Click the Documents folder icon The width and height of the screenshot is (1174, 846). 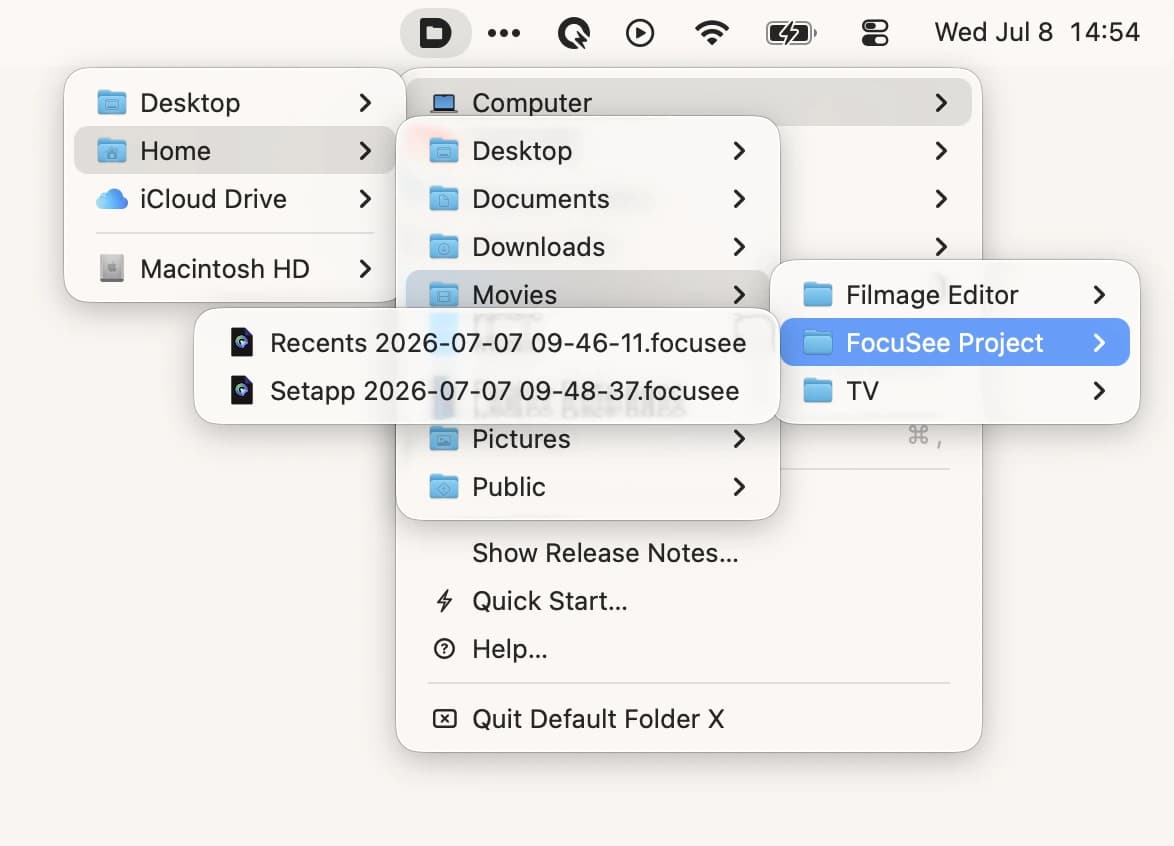pyautogui.click(x=443, y=199)
